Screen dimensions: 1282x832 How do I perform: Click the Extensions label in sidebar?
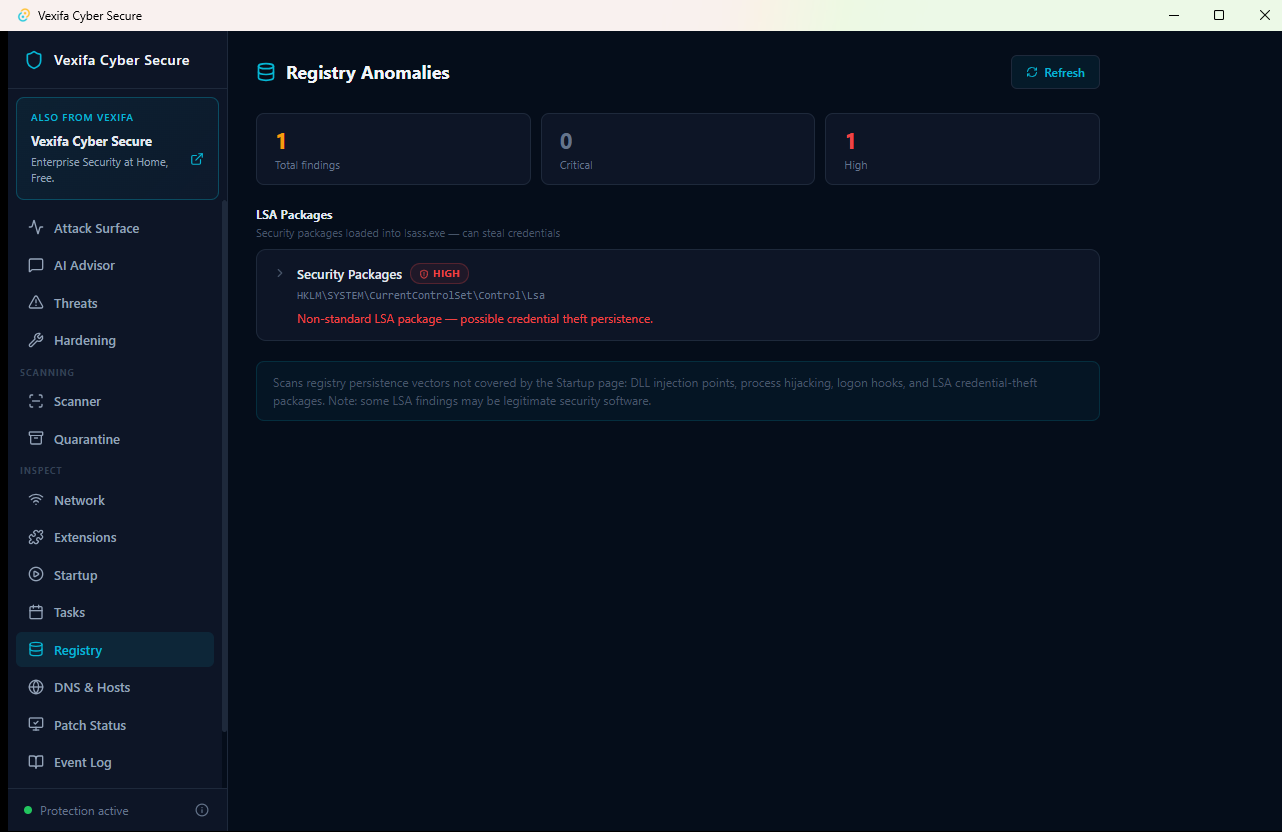click(85, 538)
